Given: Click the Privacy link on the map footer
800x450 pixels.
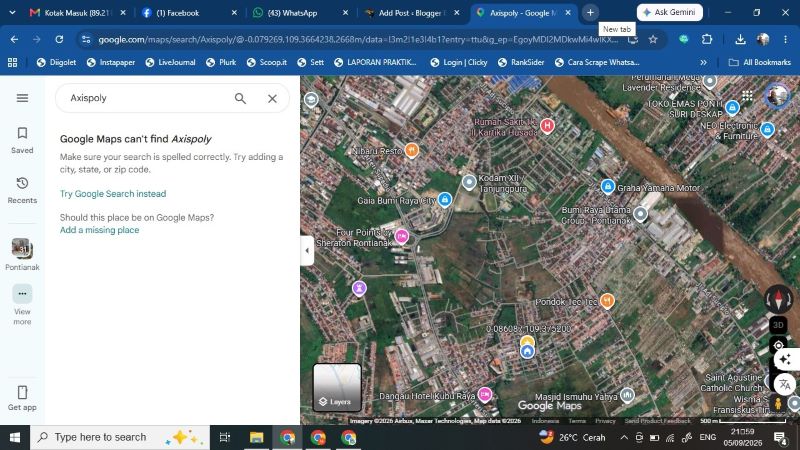Looking at the screenshot, I should (605, 421).
